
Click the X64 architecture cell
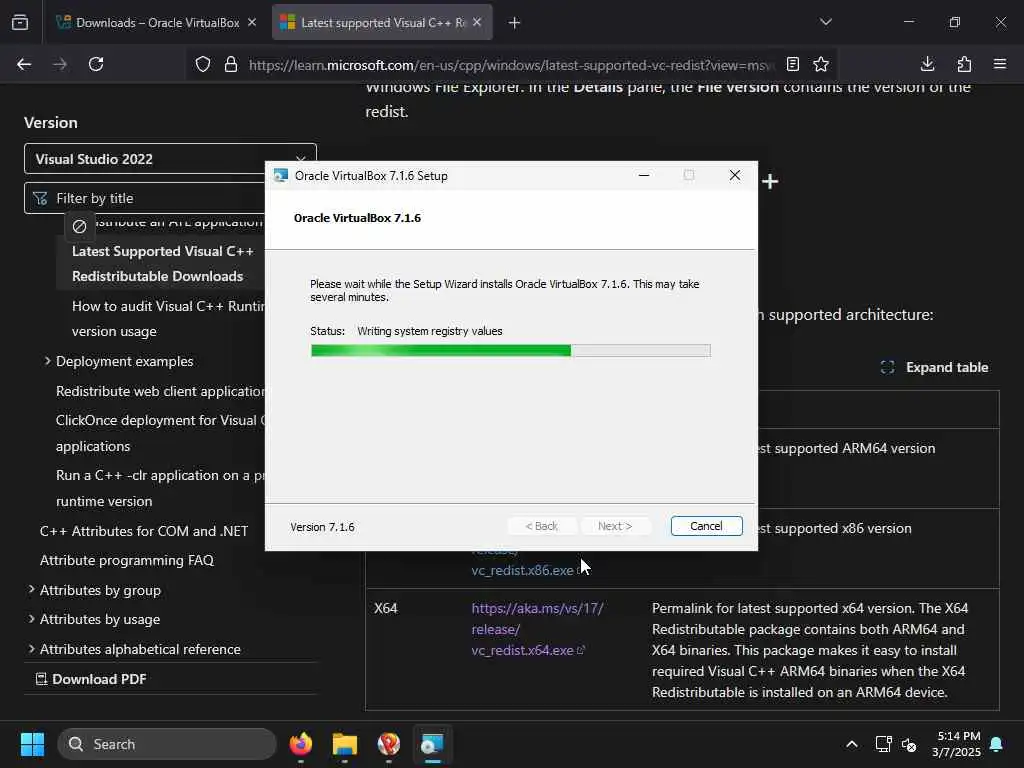(x=386, y=609)
